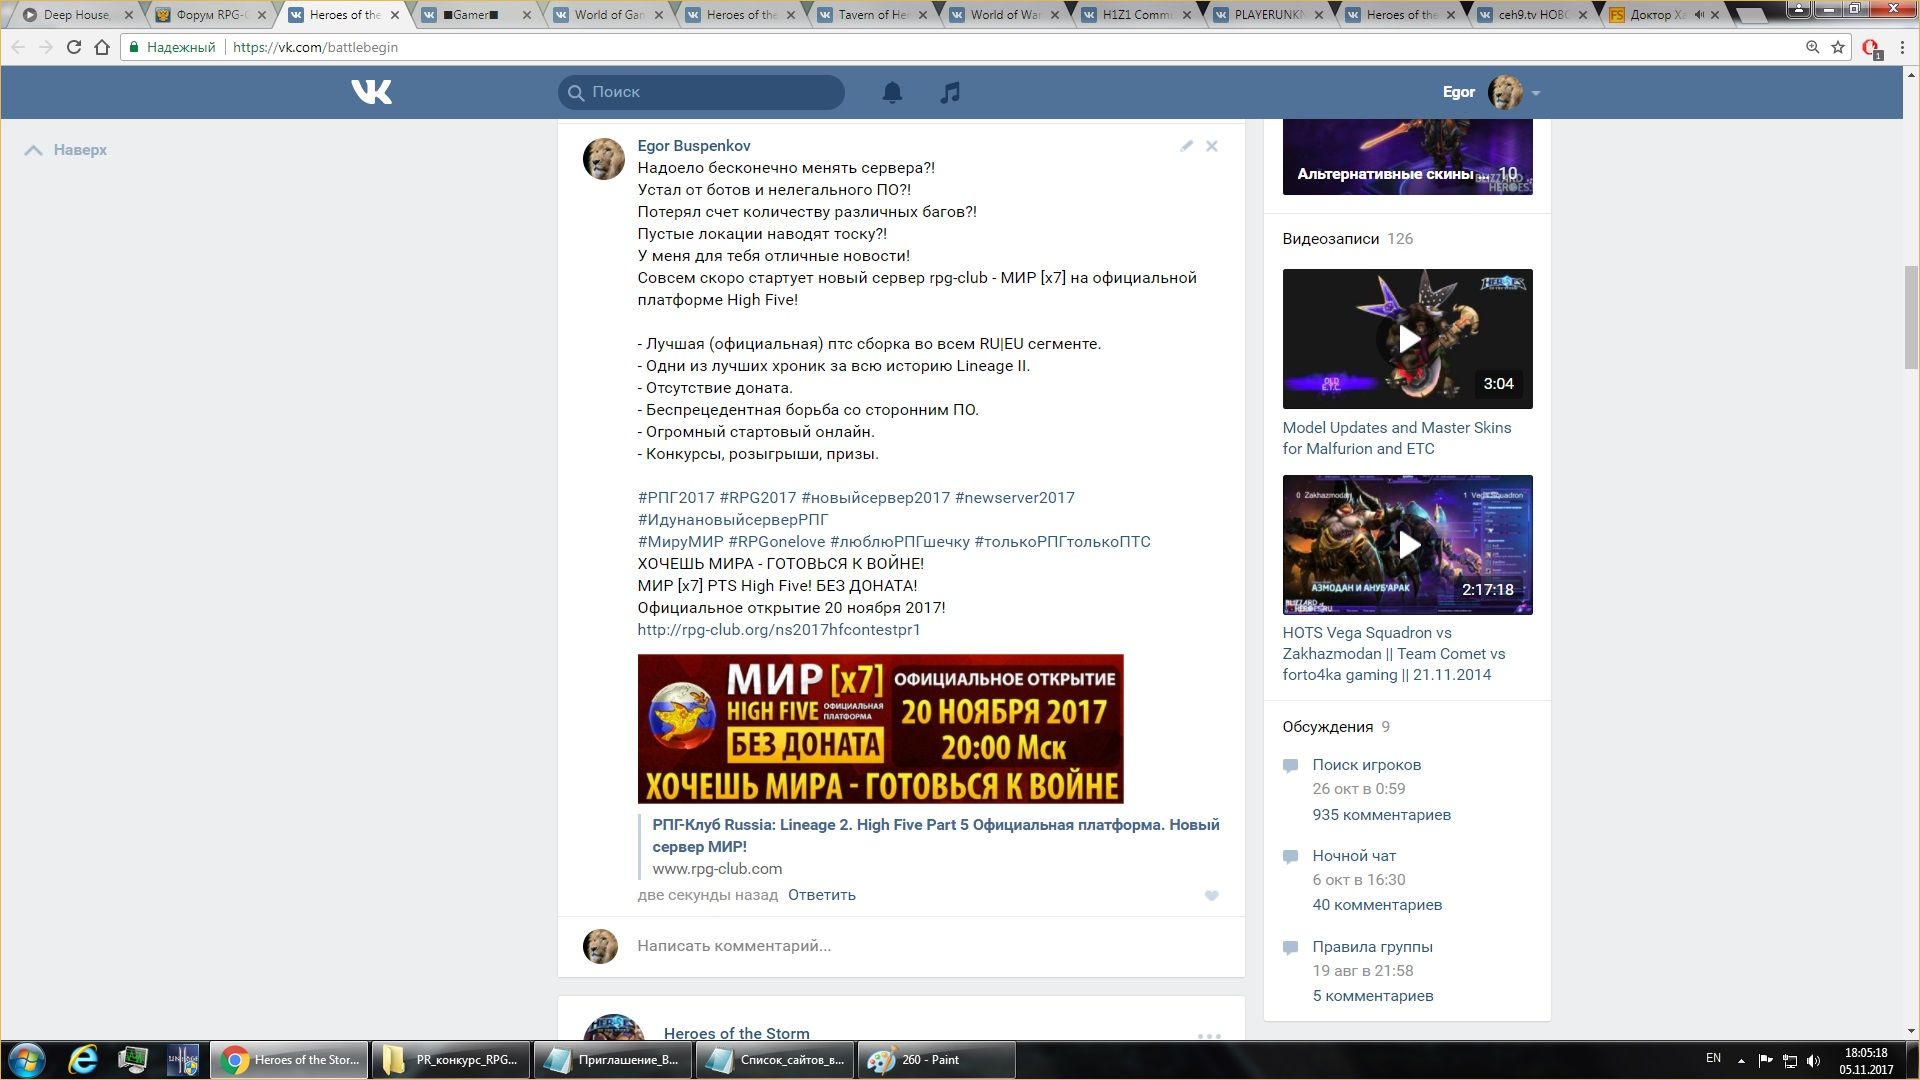This screenshot has width=1920, height=1080.
Task: Open Альтернативные скины album thumbnail
Action: (x=1408, y=157)
